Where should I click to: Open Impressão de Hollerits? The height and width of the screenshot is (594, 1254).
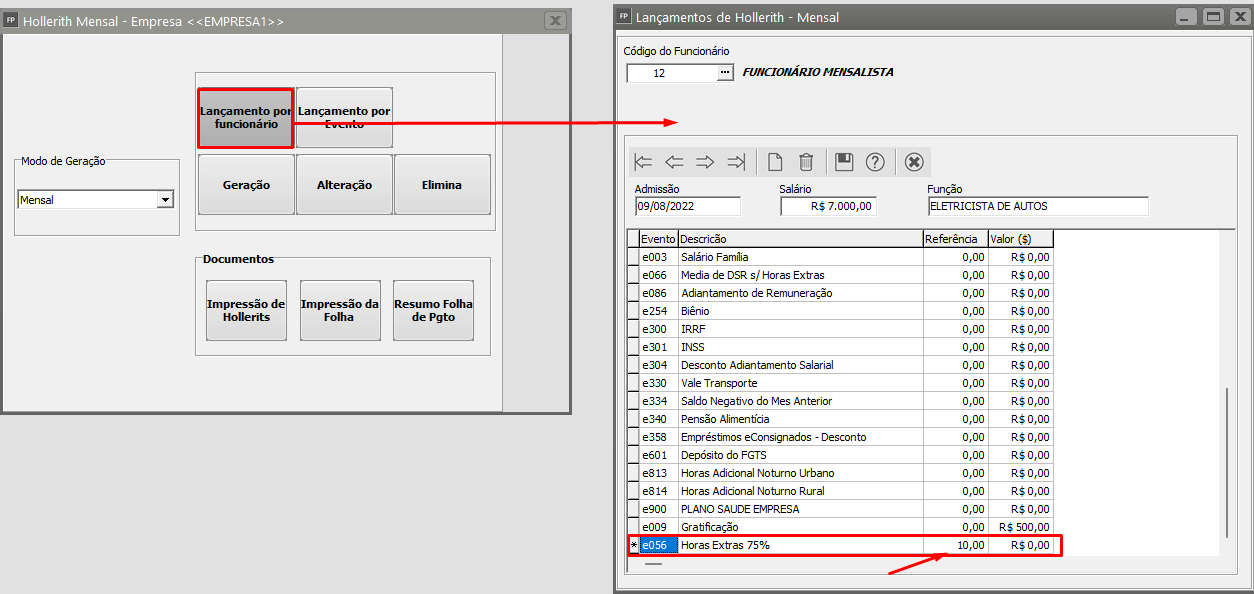(246, 311)
